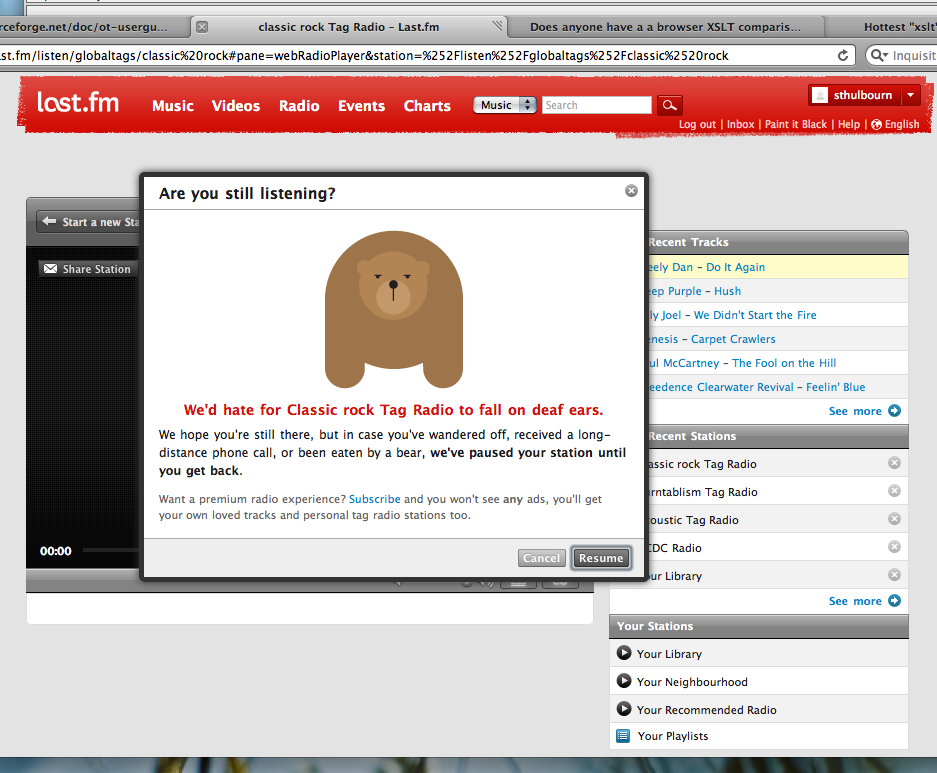The width and height of the screenshot is (937, 773).
Task: Open Your Playlists list icon
Action: pos(623,736)
